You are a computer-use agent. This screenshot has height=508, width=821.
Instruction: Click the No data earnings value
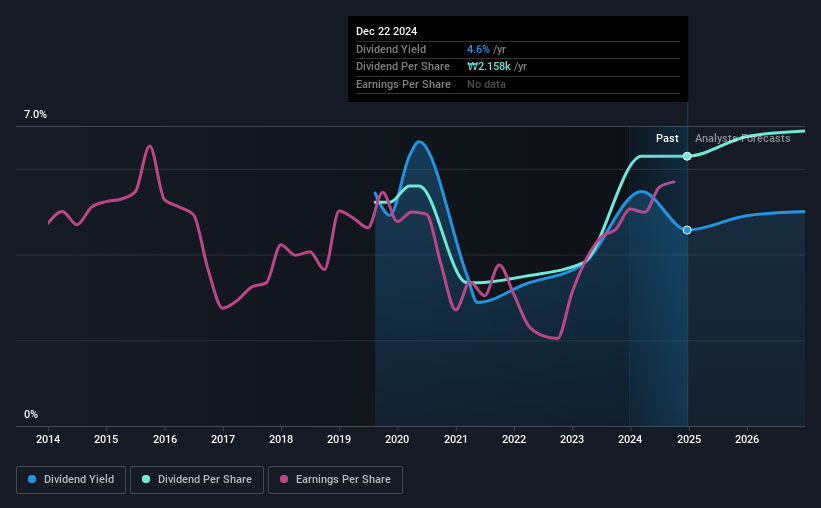[486, 84]
